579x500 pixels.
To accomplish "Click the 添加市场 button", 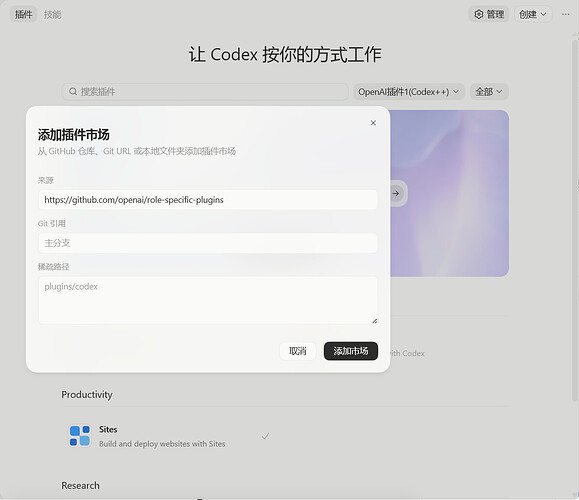I will pyautogui.click(x=351, y=351).
